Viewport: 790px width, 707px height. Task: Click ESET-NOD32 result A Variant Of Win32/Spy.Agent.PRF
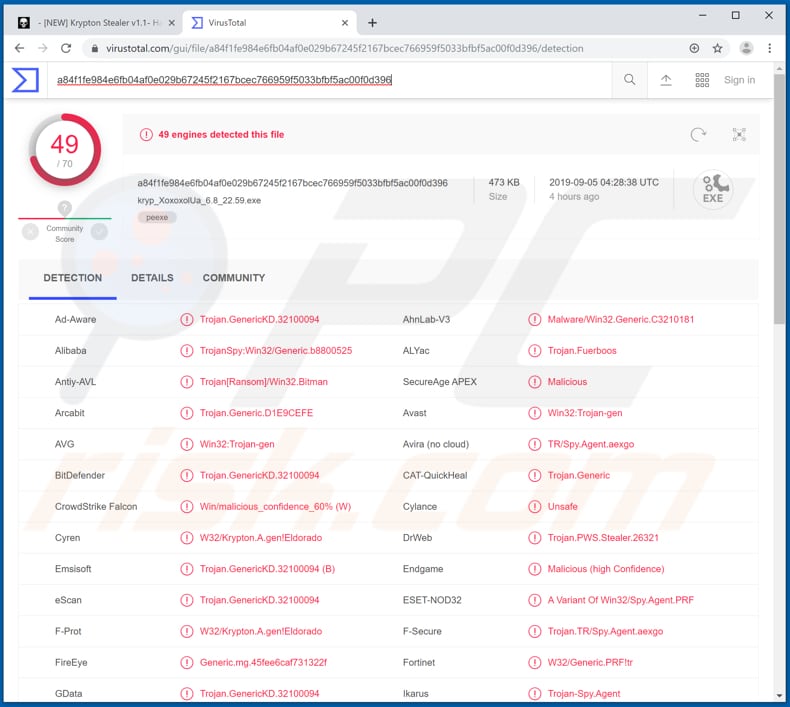pyautogui.click(x=621, y=600)
